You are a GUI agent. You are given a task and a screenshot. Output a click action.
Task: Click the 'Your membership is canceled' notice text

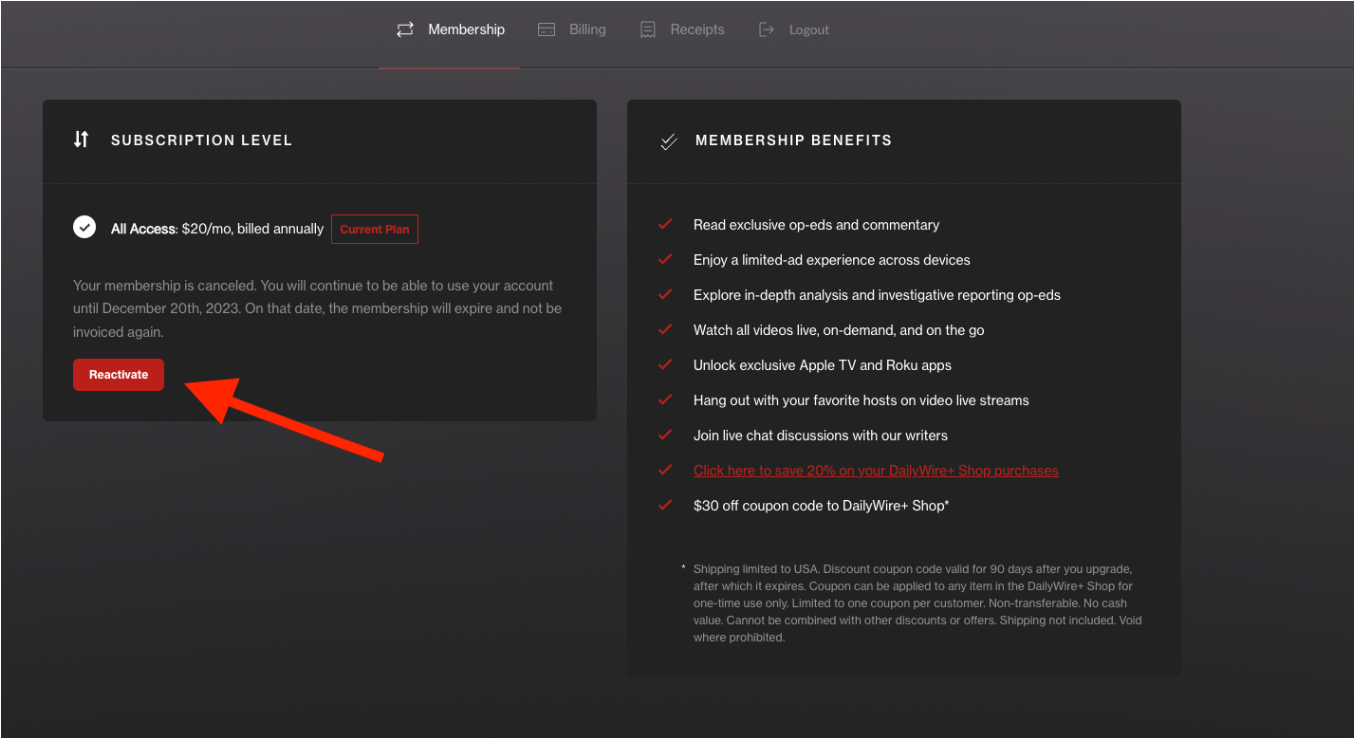tap(317, 308)
